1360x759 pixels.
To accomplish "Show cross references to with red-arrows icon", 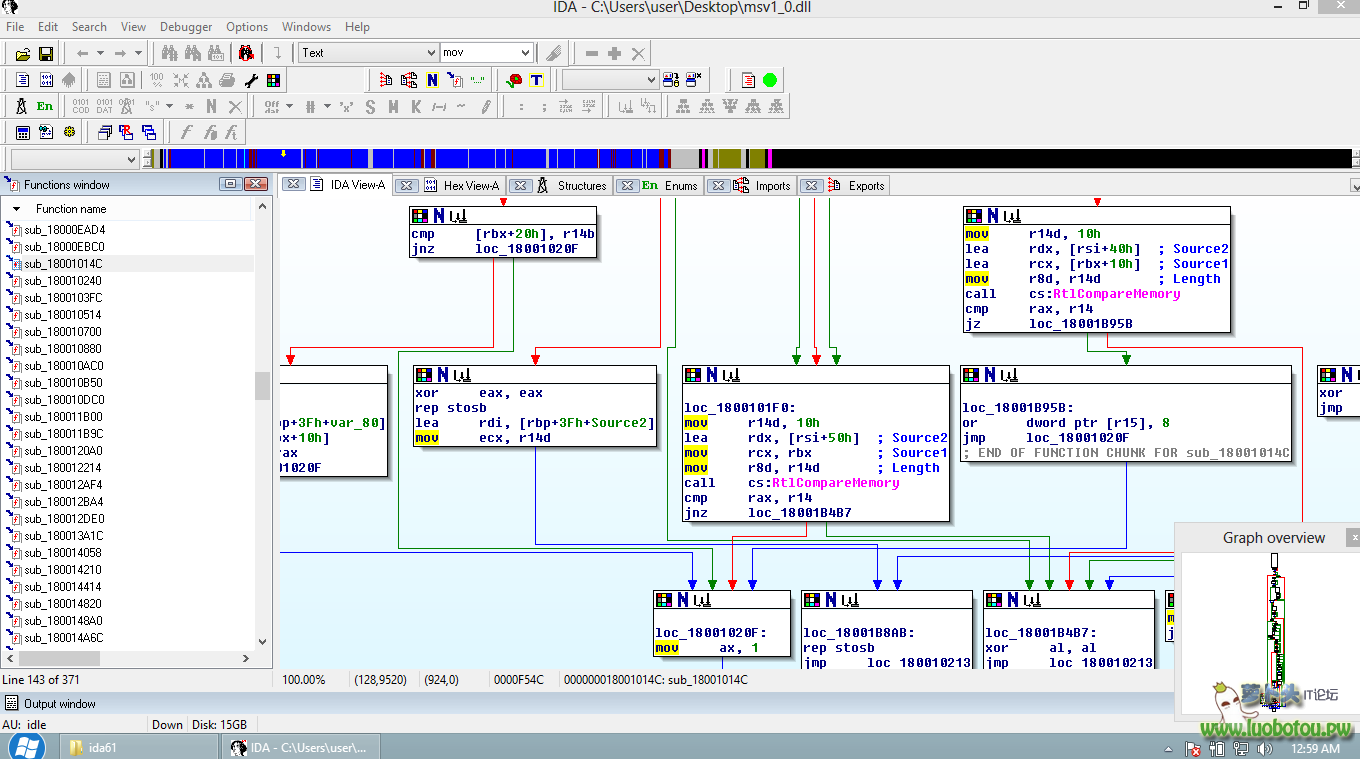I will (x=386, y=80).
